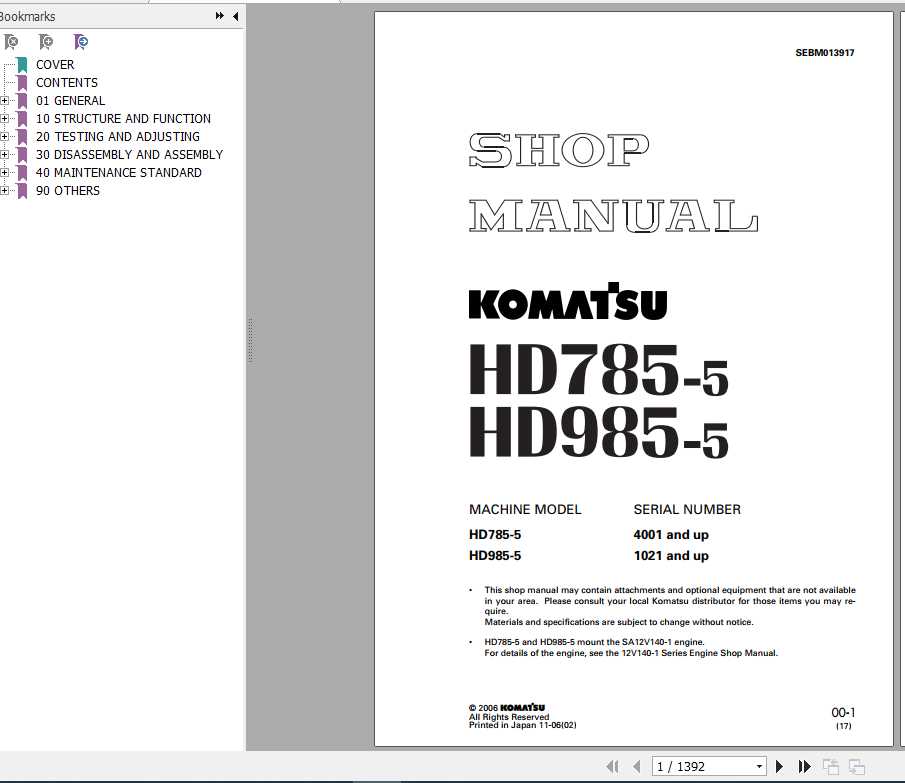
Task: Click the Printed in Japan 11-06(02) line
Action: tap(522, 725)
